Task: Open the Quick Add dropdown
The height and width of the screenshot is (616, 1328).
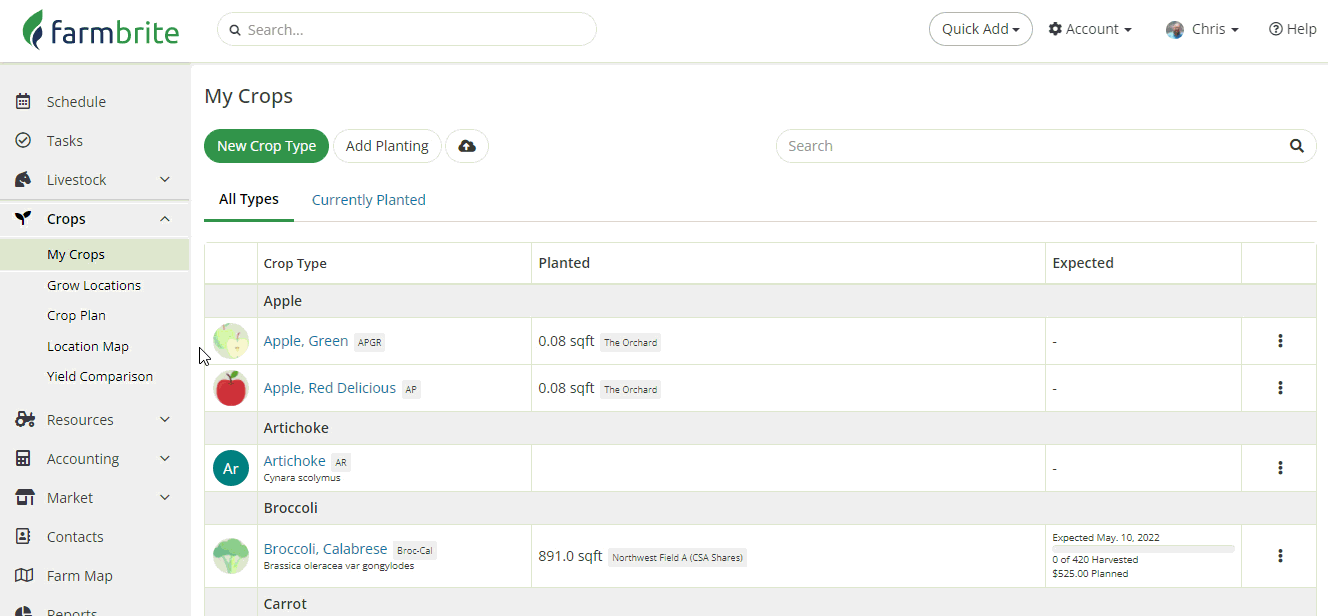Action: (x=980, y=29)
